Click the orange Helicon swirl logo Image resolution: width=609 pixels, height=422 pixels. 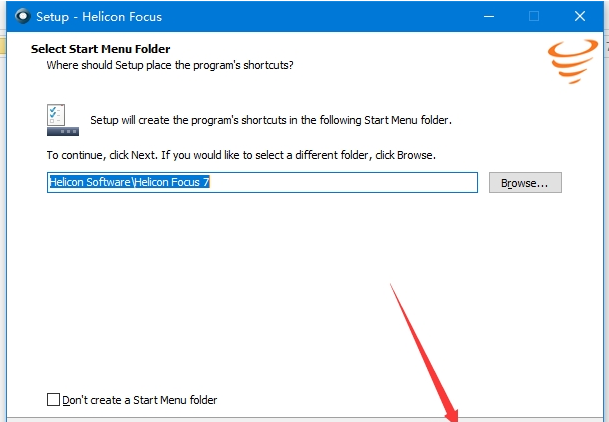pos(573,61)
